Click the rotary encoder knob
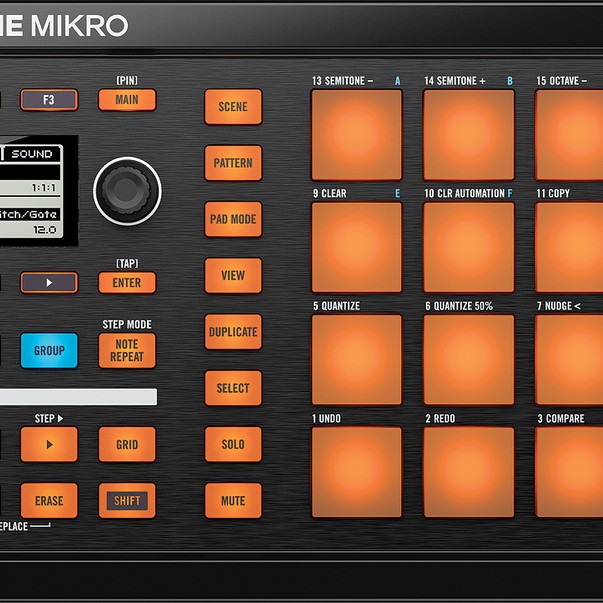Screen dimensions: 603x603 click(x=127, y=191)
